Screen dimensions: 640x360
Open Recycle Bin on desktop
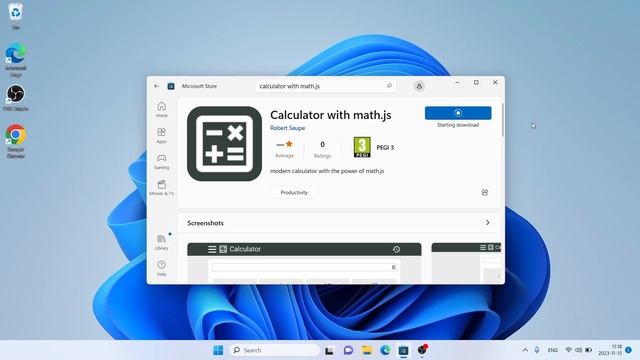coord(16,16)
